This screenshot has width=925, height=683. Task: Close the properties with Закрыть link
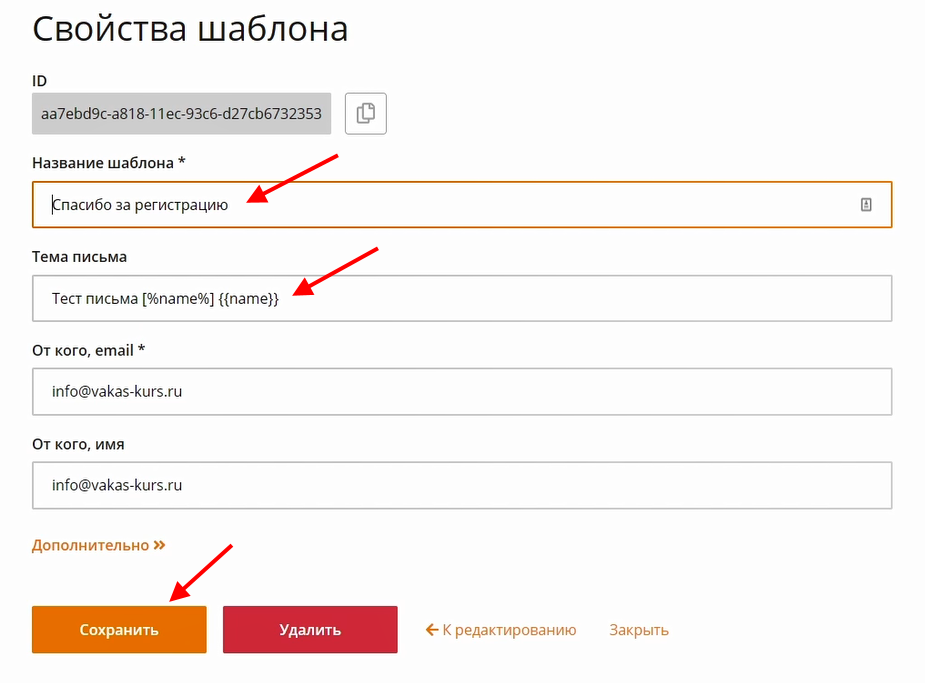[x=639, y=630]
